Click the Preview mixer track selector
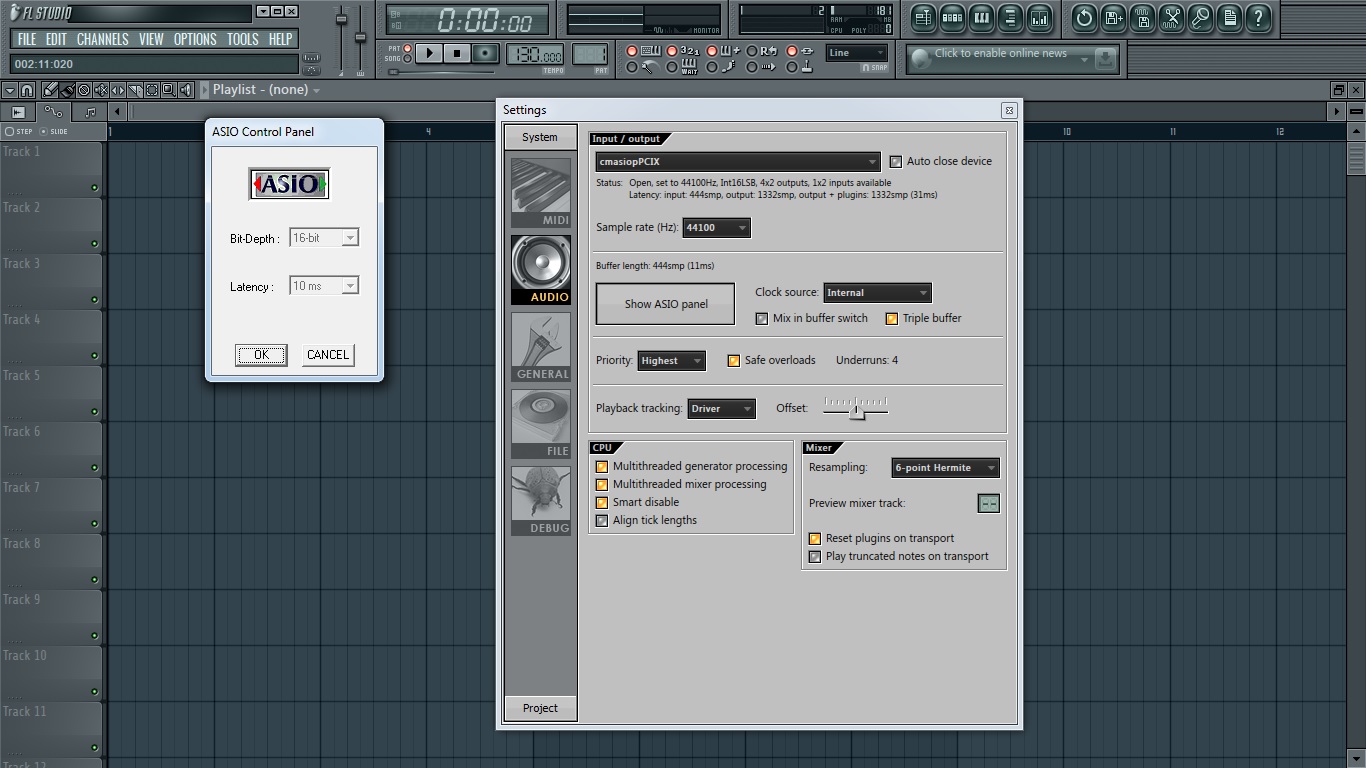This screenshot has width=1366, height=768. click(x=988, y=504)
